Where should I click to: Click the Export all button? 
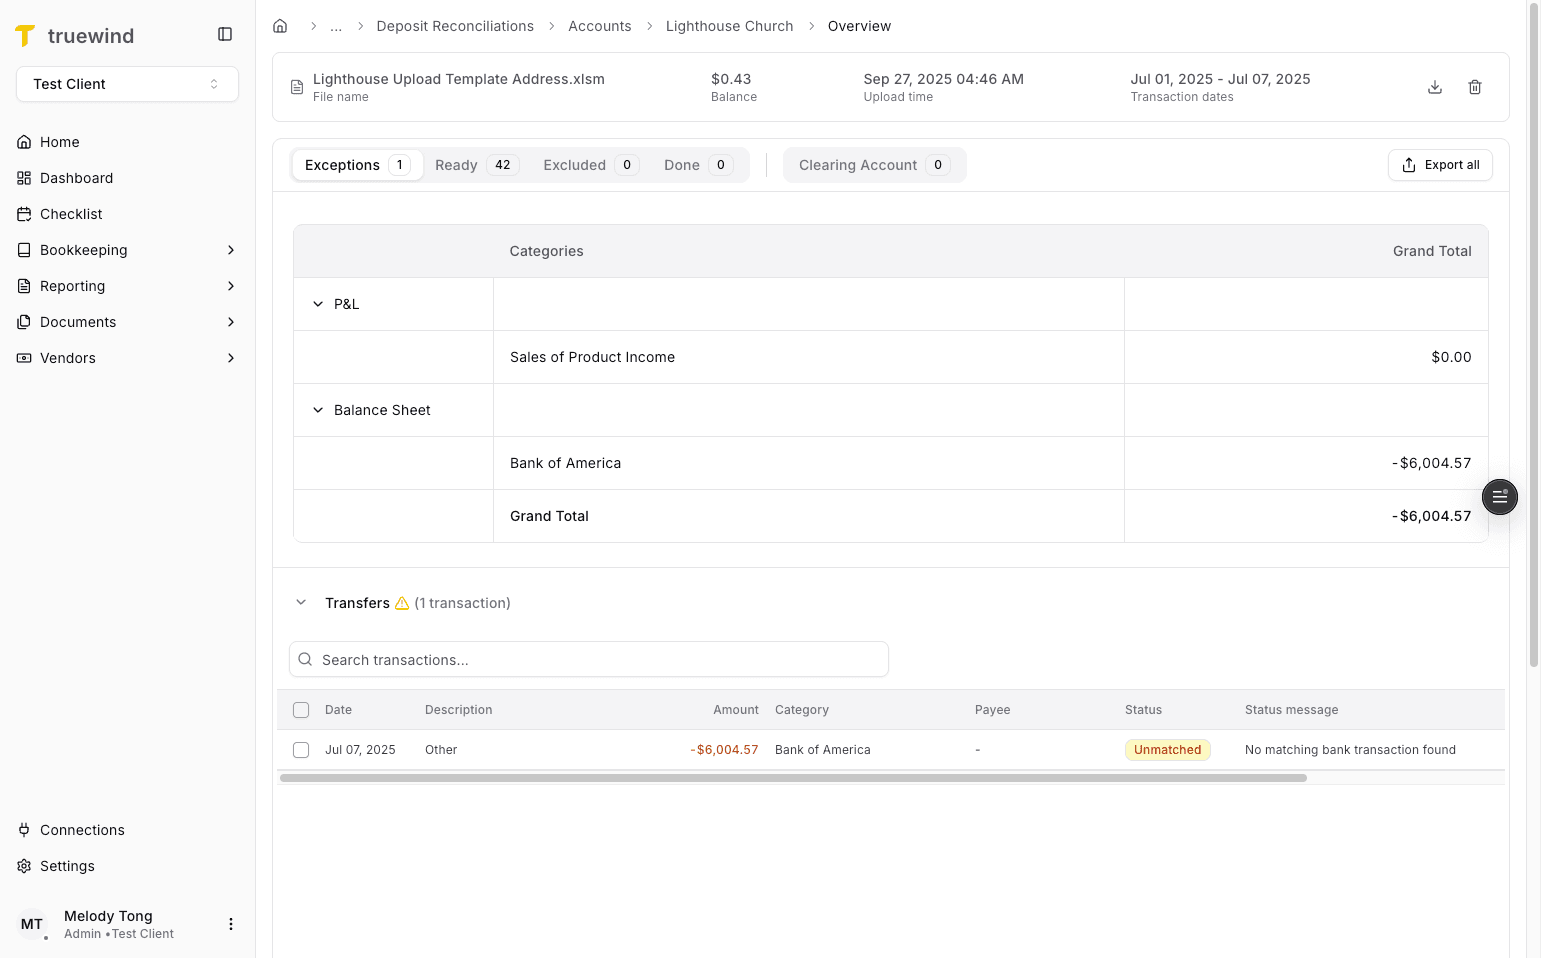[1440, 164]
